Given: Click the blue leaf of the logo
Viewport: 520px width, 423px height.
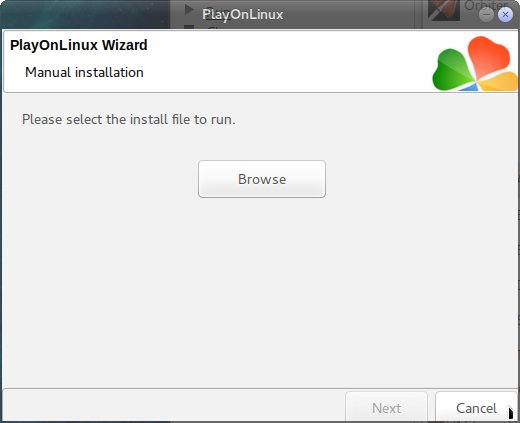Looking at the screenshot, I should tap(468, 87).
